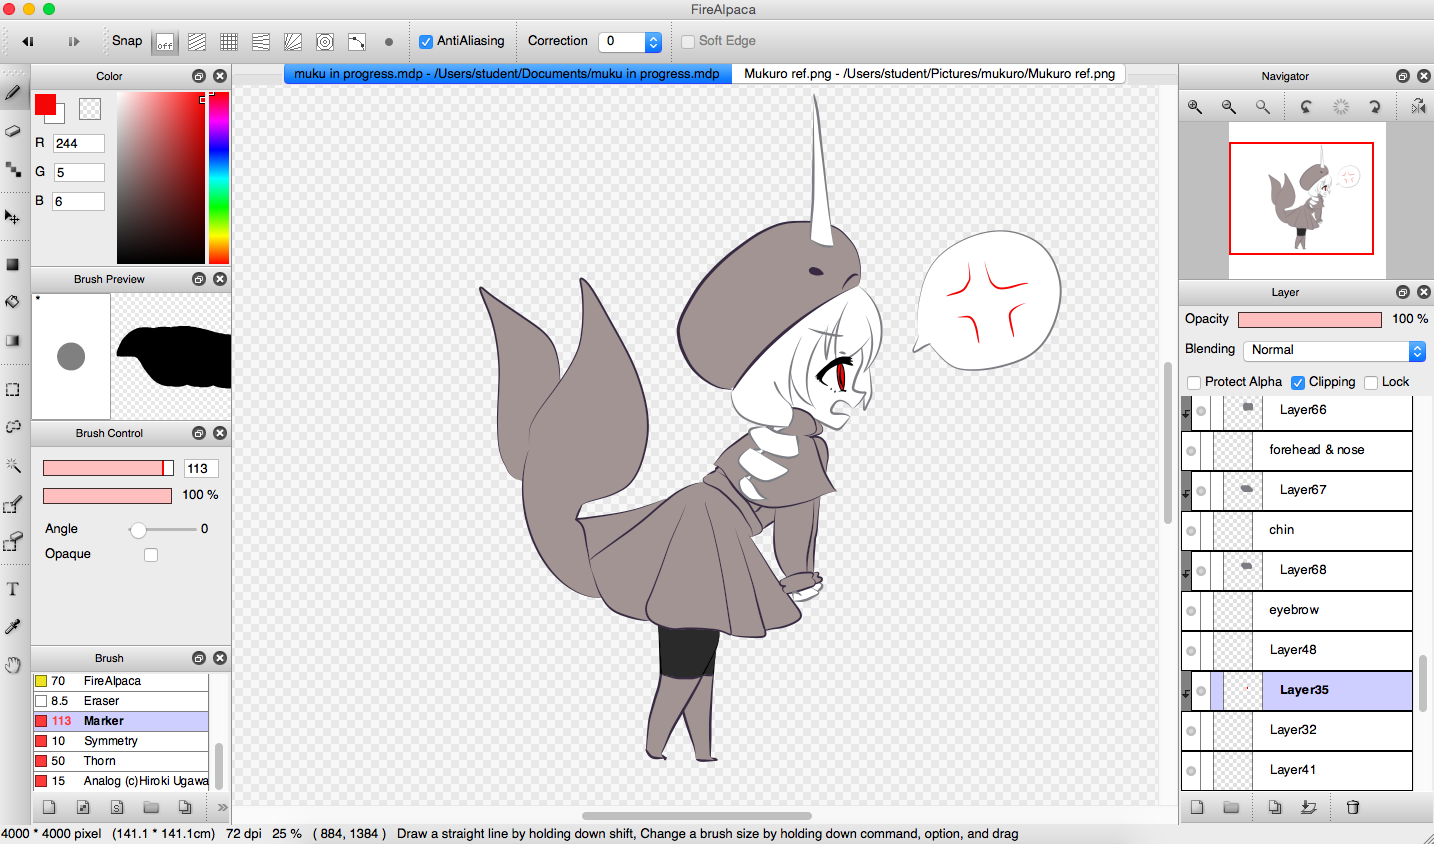The width and height of the screenshot is (1434, 844).
Task: Select the Gradient tool
Action: (x=13, y=341)
